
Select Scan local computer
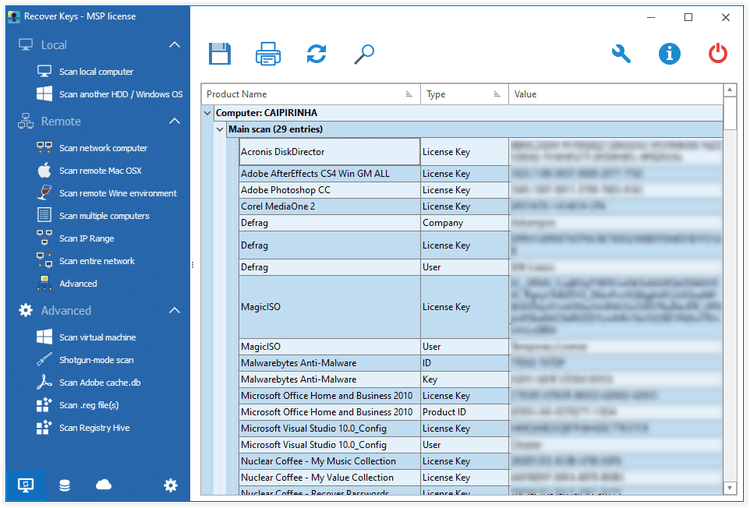pyautogui.click(x=95, y=72)
